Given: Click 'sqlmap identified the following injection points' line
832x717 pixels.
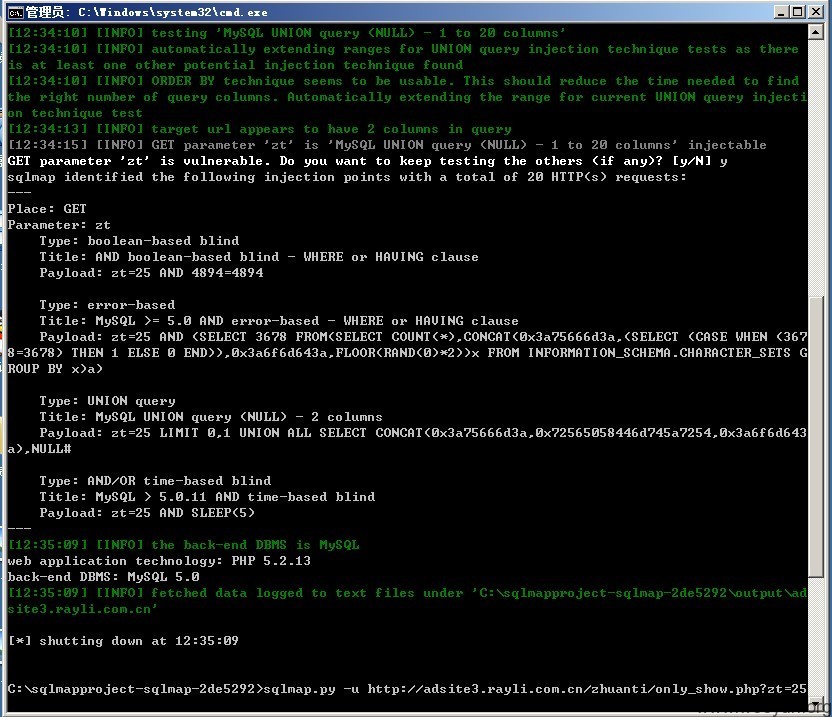Looking at the screenshot, I should tap(347, 177).
